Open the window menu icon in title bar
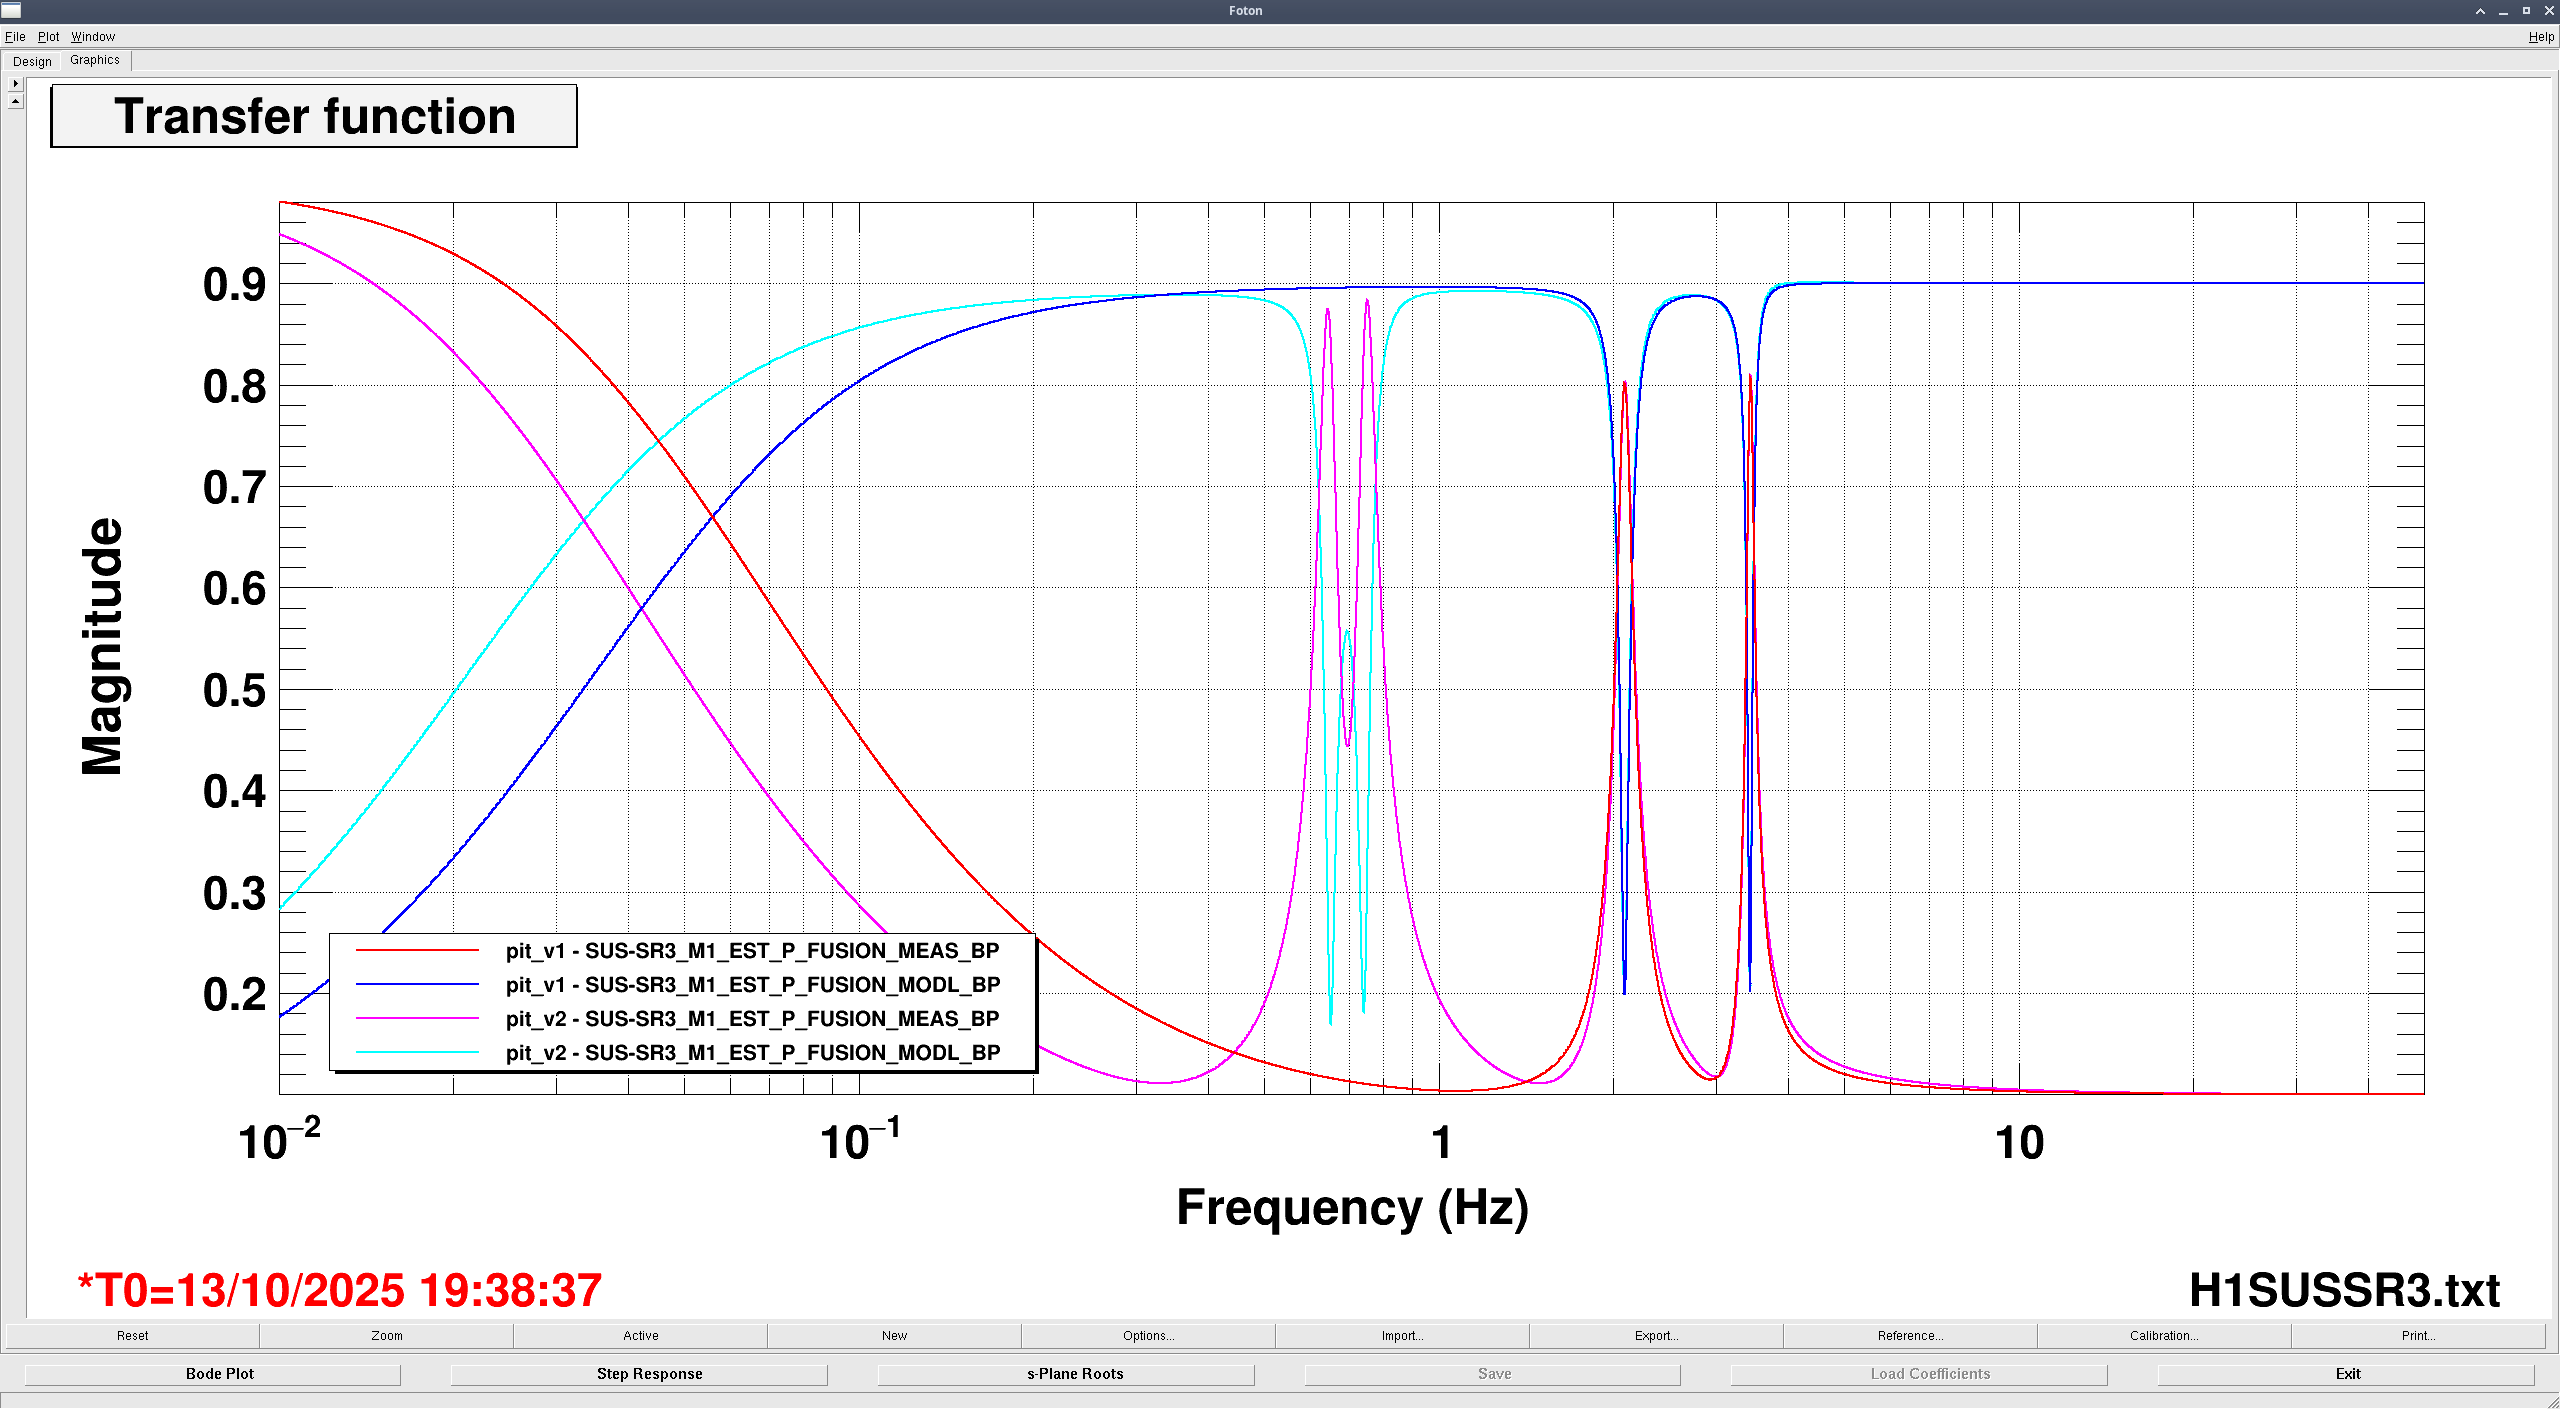The width and height of the screenshot is (2560, 1409). (11, 10)
